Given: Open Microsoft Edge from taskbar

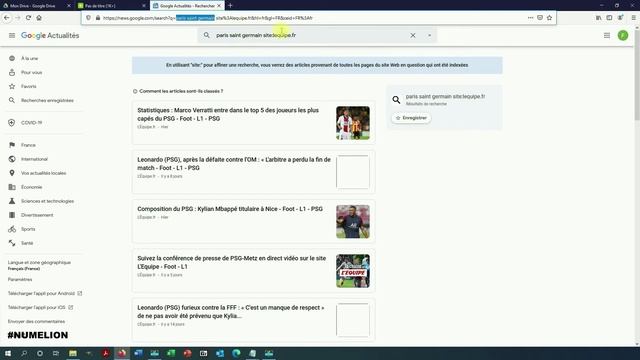Looking at the screenshot, I should [236, 353].
